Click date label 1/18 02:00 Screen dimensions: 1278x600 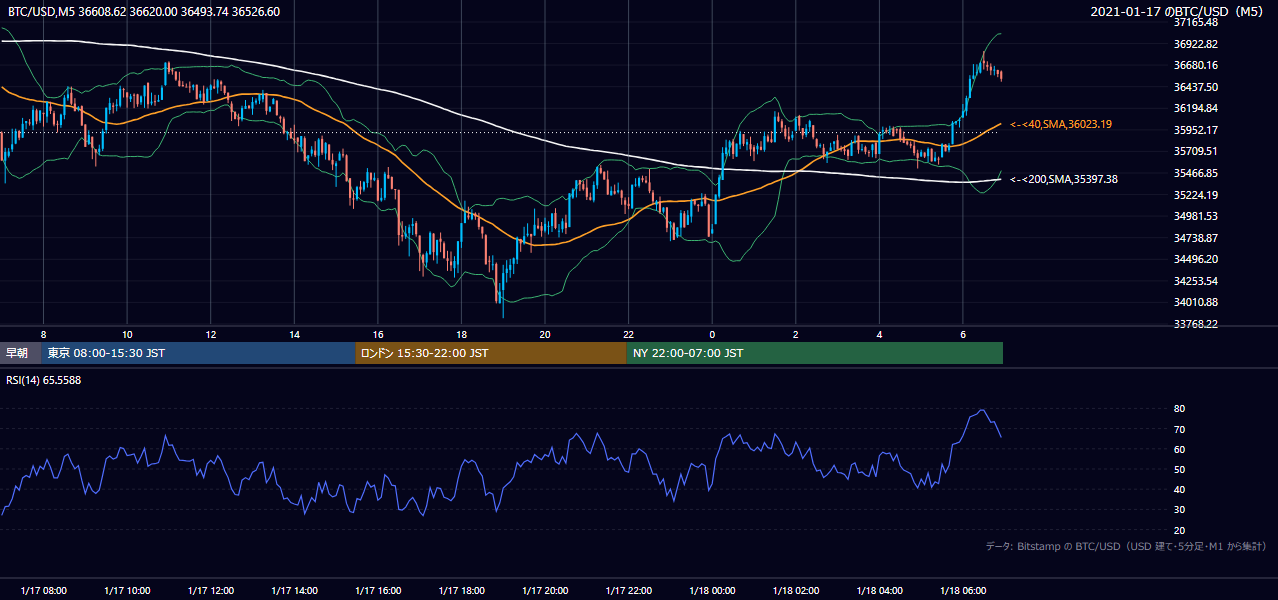click(796, 591)
